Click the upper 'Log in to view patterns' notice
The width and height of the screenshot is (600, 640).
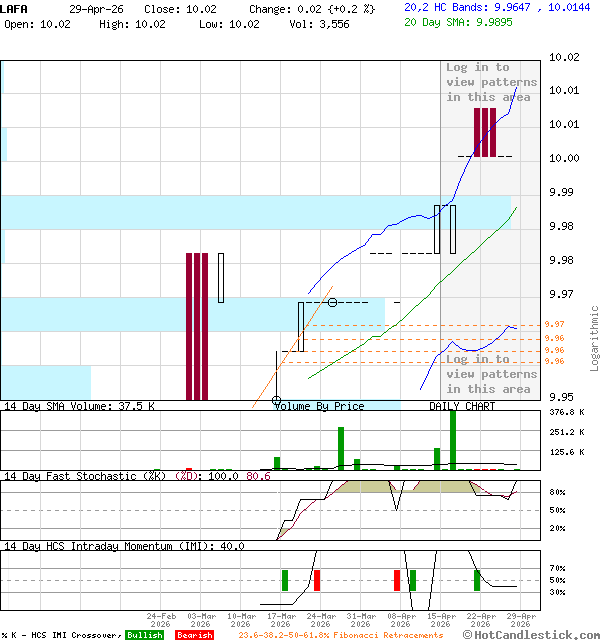(x=491, y=82)
